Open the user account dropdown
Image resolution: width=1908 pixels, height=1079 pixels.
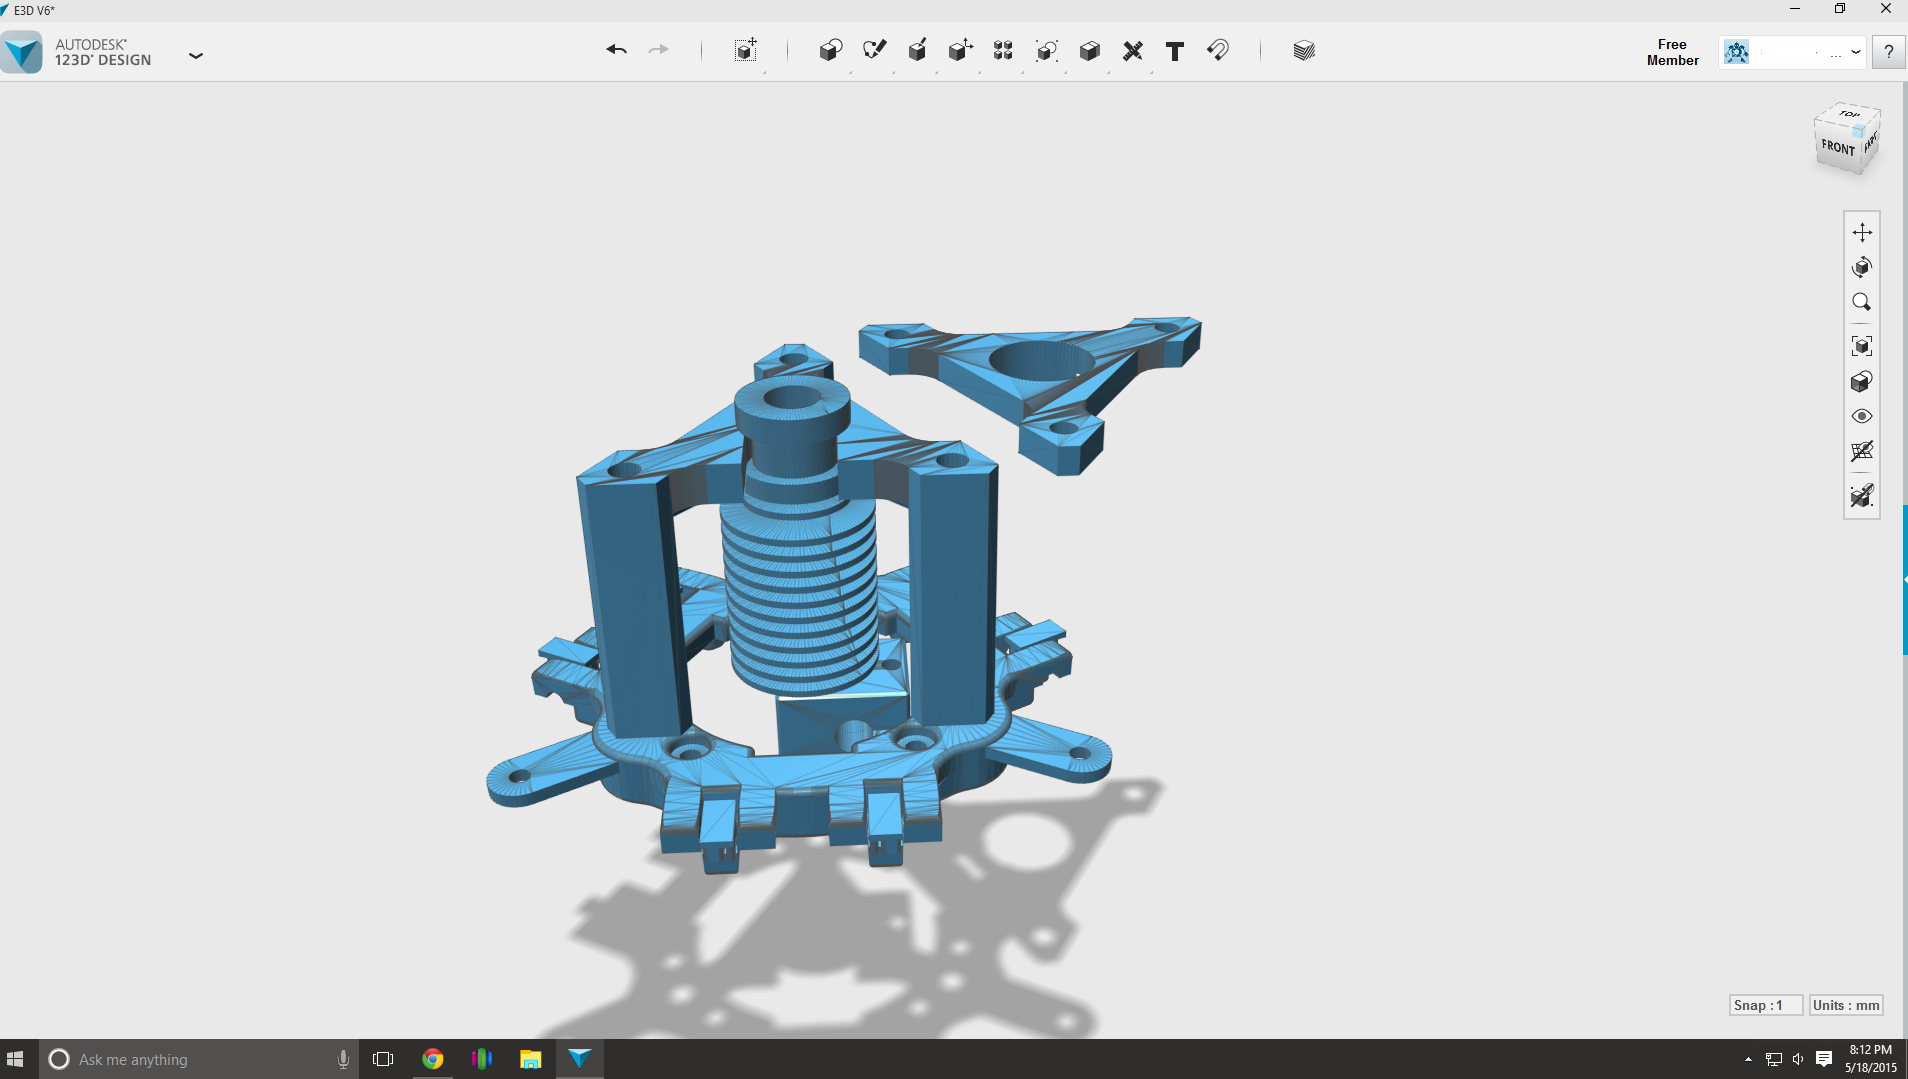pos(1855,52)
